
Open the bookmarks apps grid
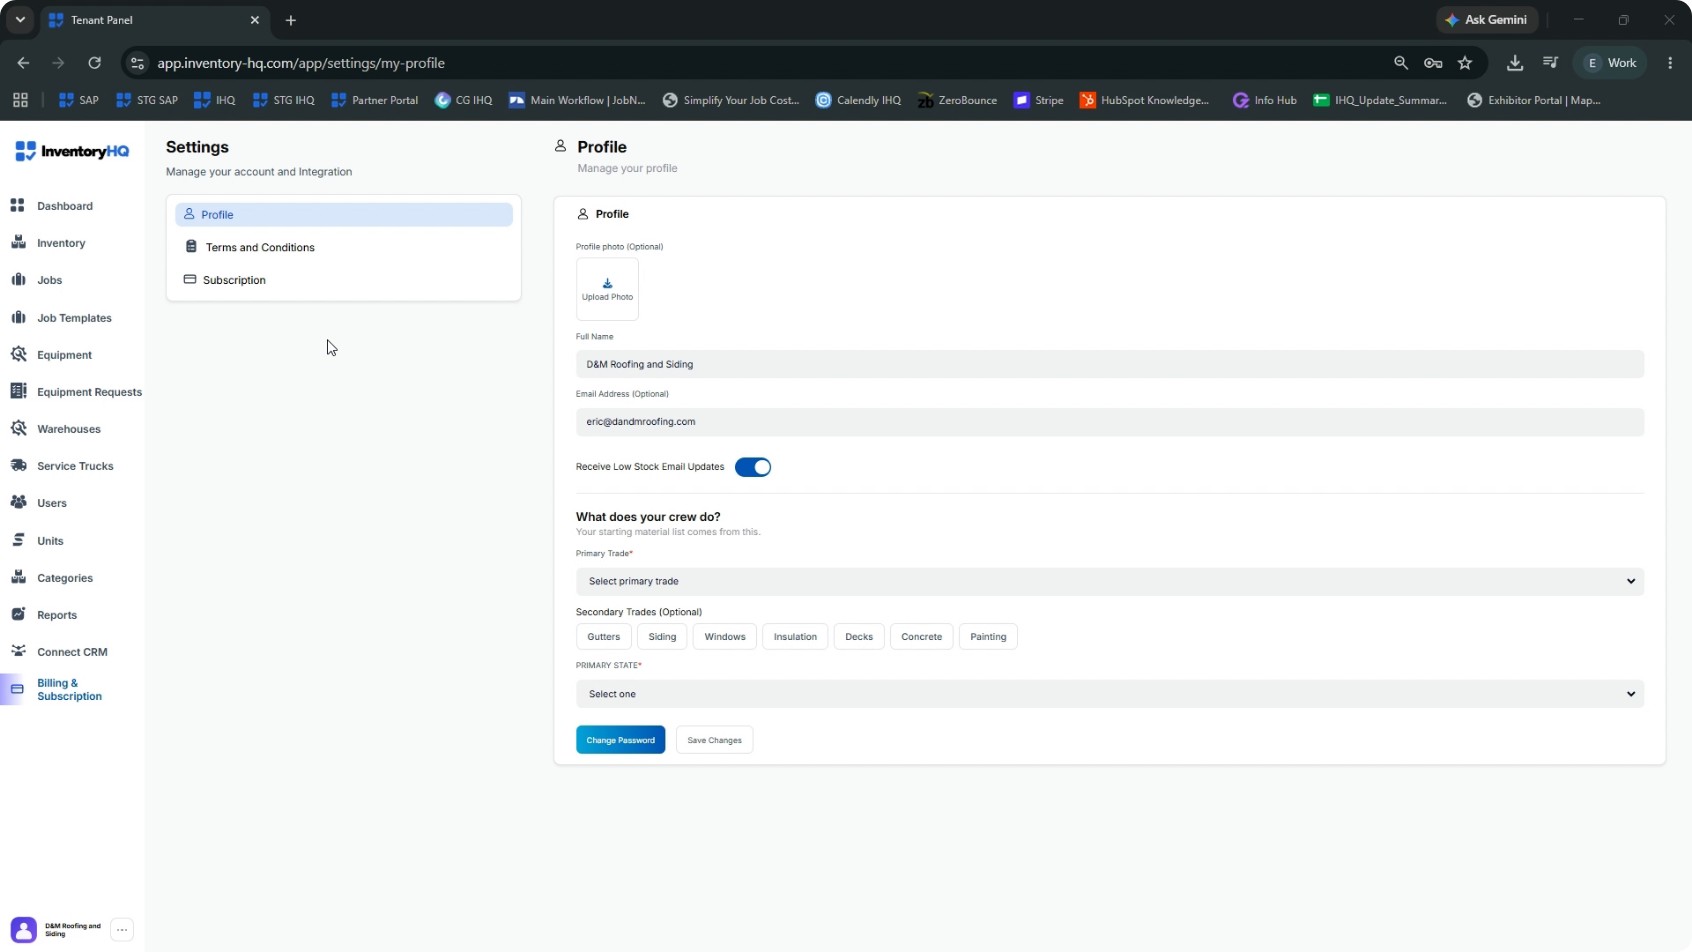pyautogui.click(x=20, y=100)
